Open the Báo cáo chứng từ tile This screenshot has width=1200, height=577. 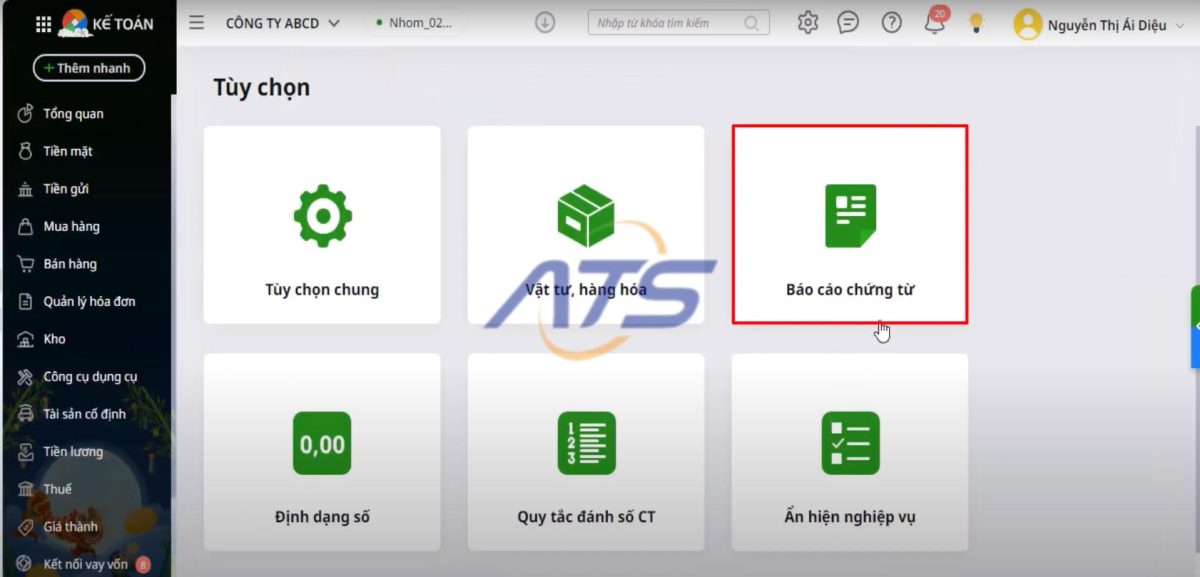pos(850,224)
